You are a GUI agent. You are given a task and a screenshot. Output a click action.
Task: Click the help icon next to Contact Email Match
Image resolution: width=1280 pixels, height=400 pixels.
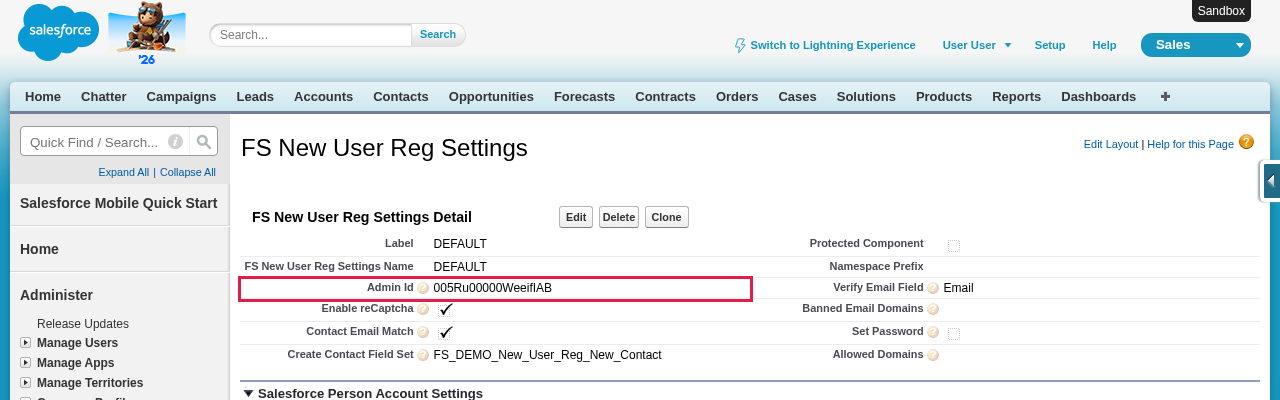coord(423,332)
